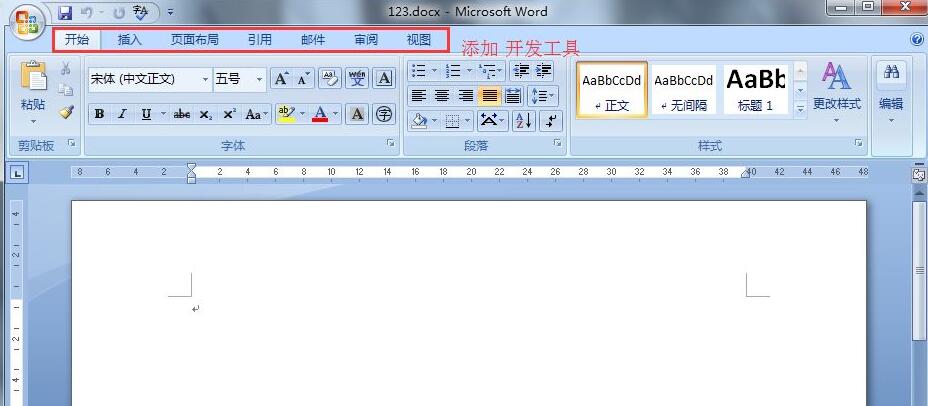Toggle bold formatting

pyautogui.click(x=99, y=114)
